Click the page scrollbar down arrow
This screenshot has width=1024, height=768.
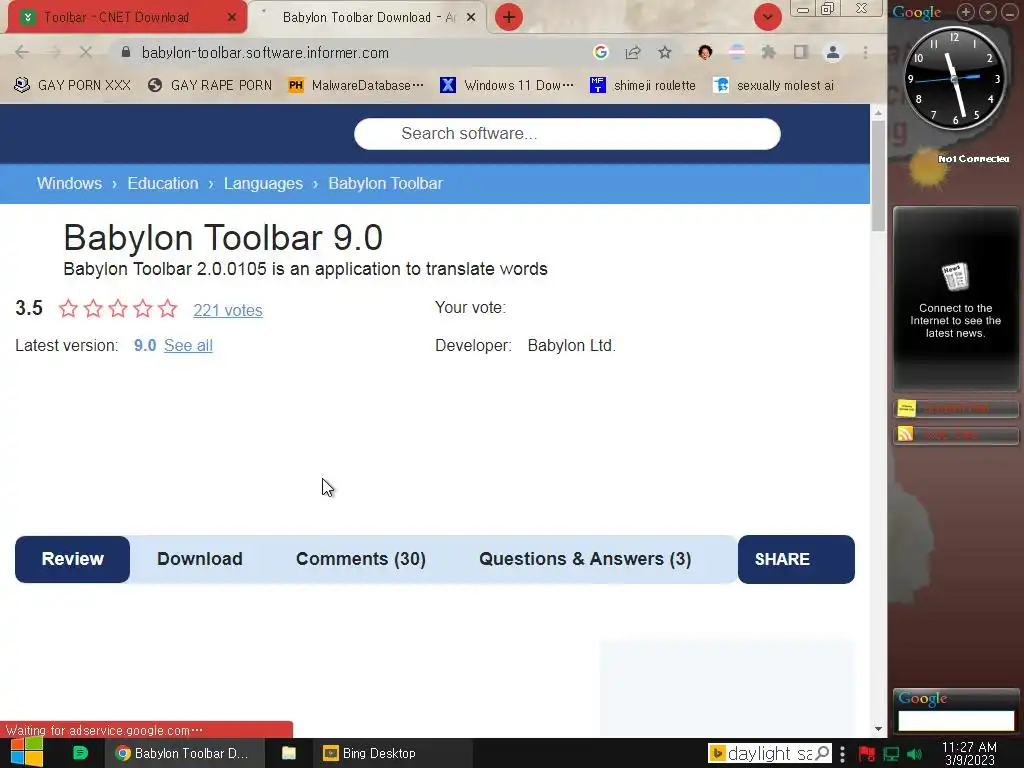pyautogui.click(x=878, y=729)
